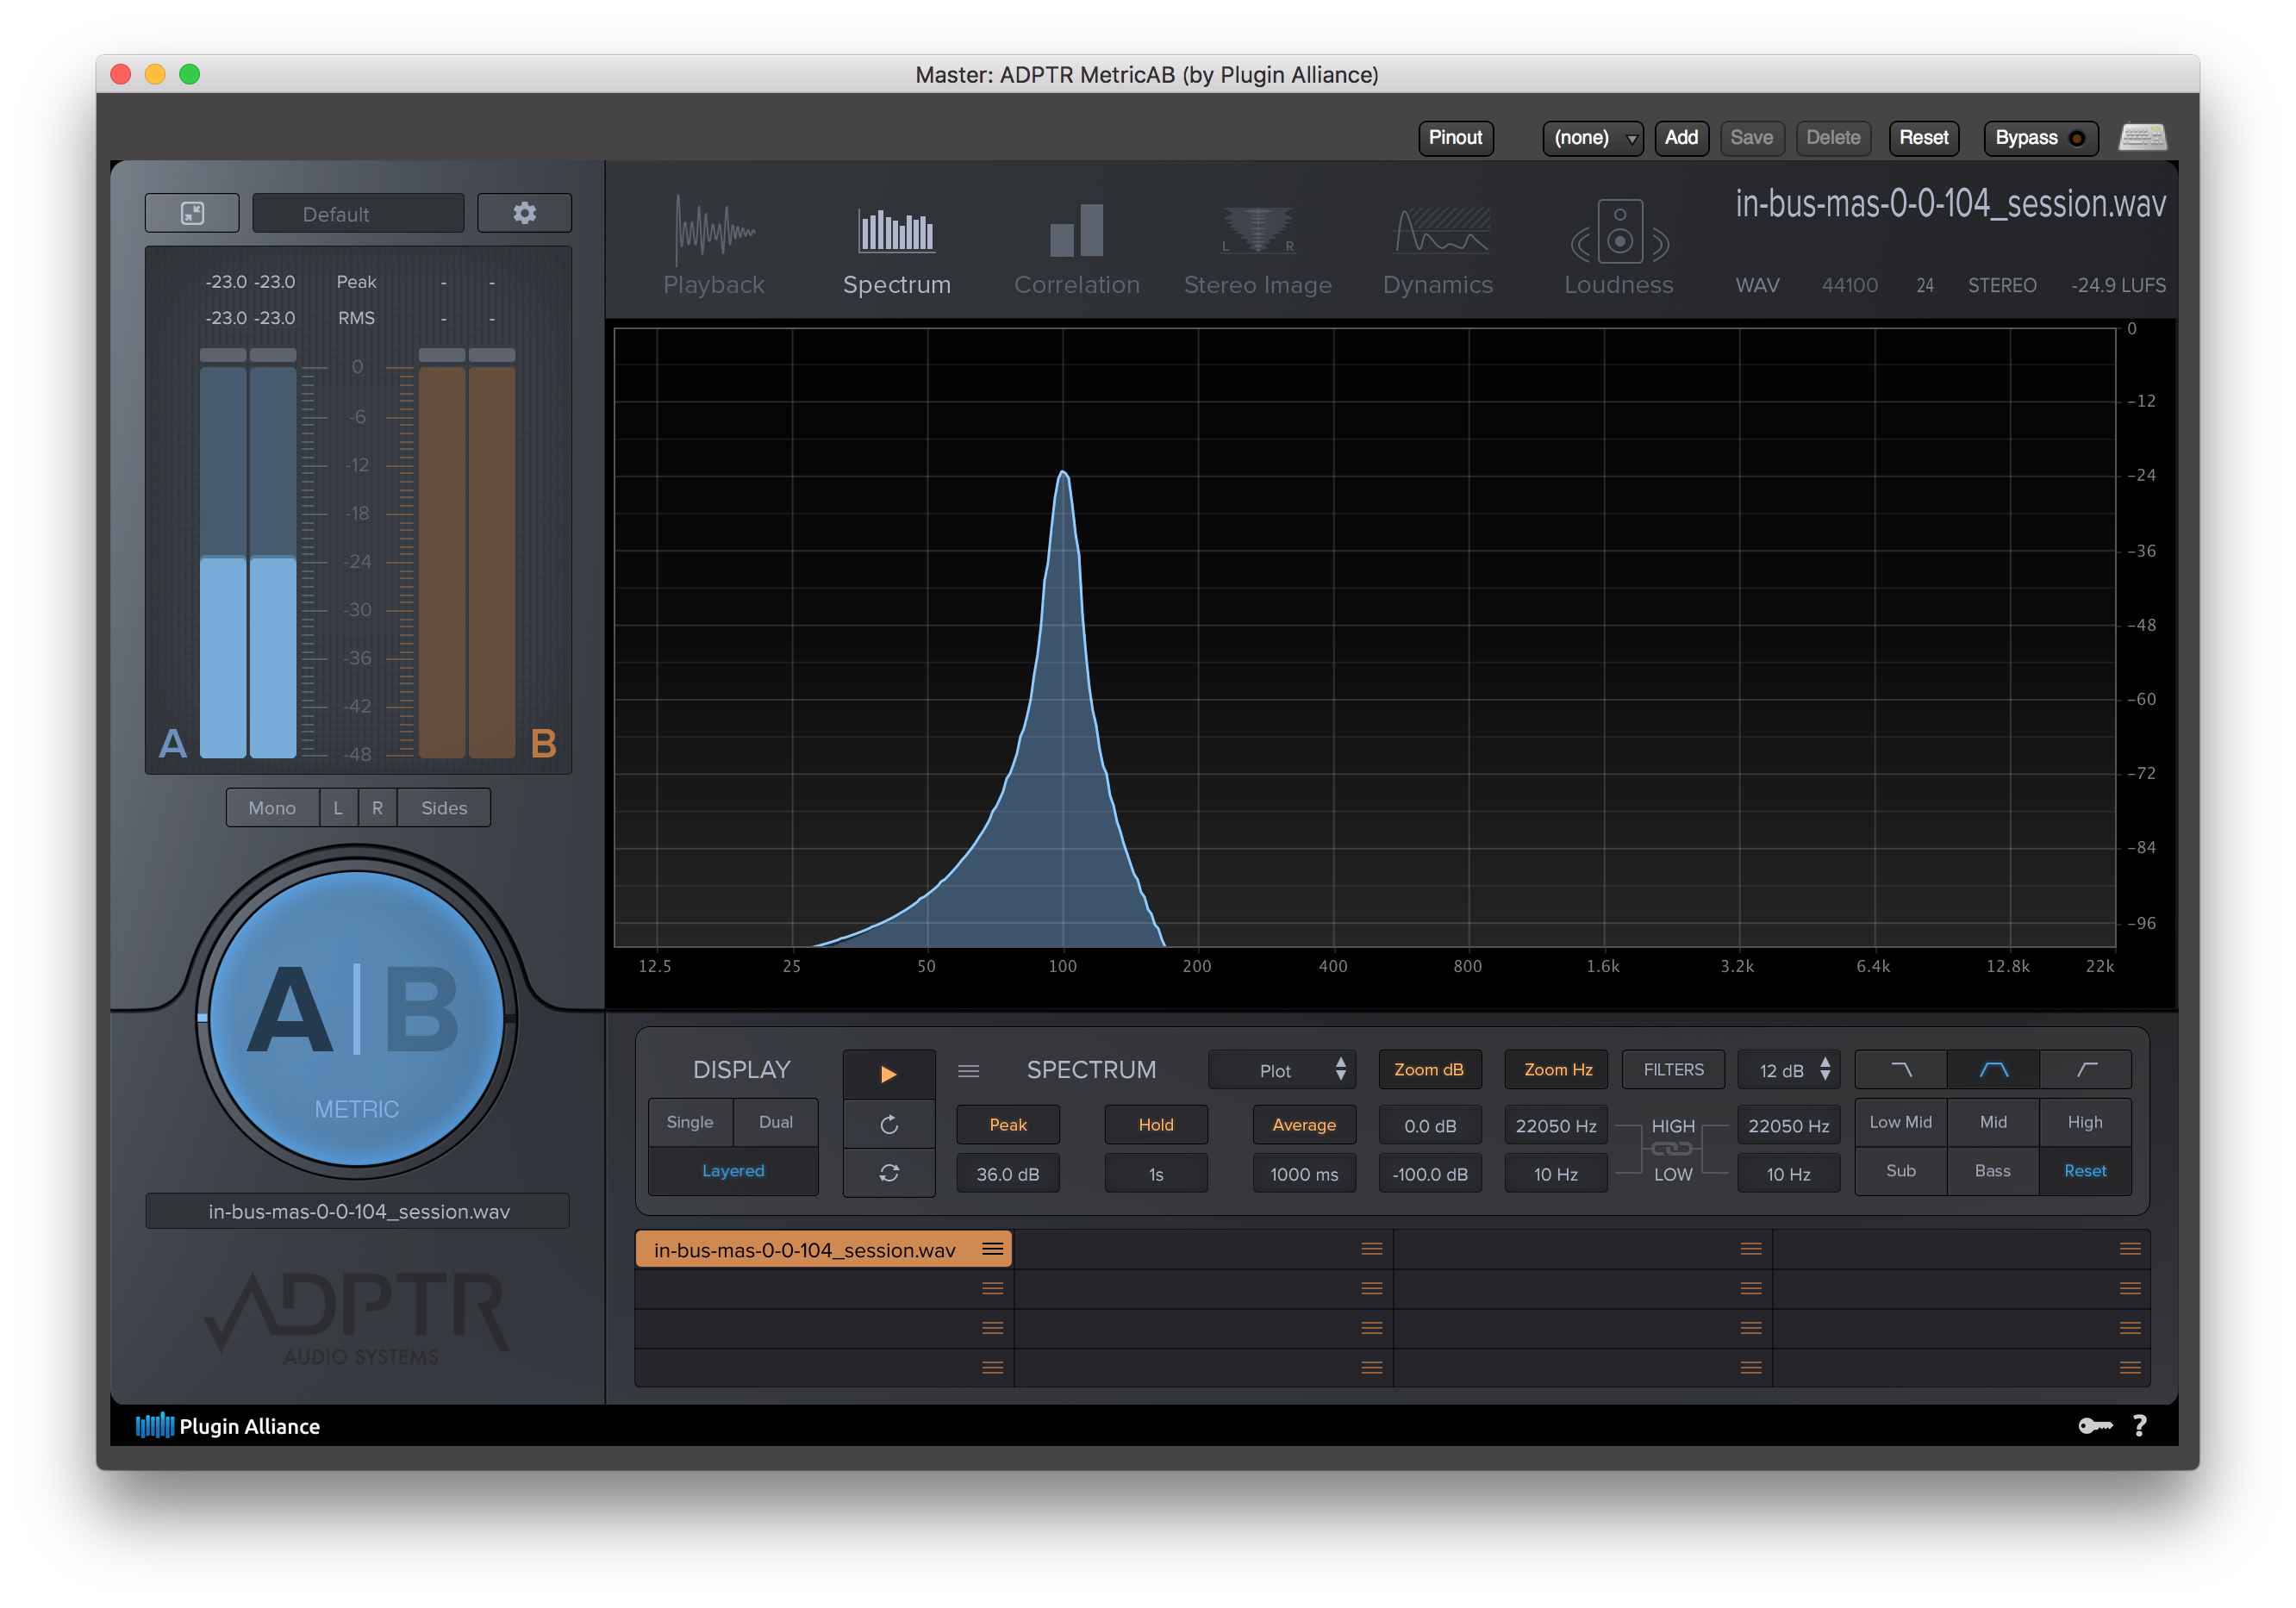Image resolution: width=2296 pixels, height=1608 pixels.
Task: Click the Zoom Hz button
Action: [x=1557, y=1070]
